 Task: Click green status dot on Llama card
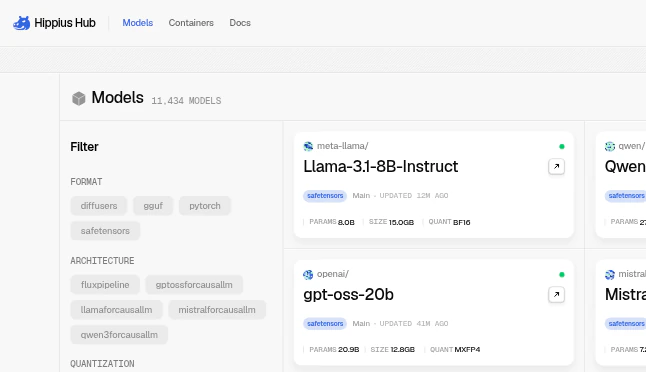[x=562, y=146]
